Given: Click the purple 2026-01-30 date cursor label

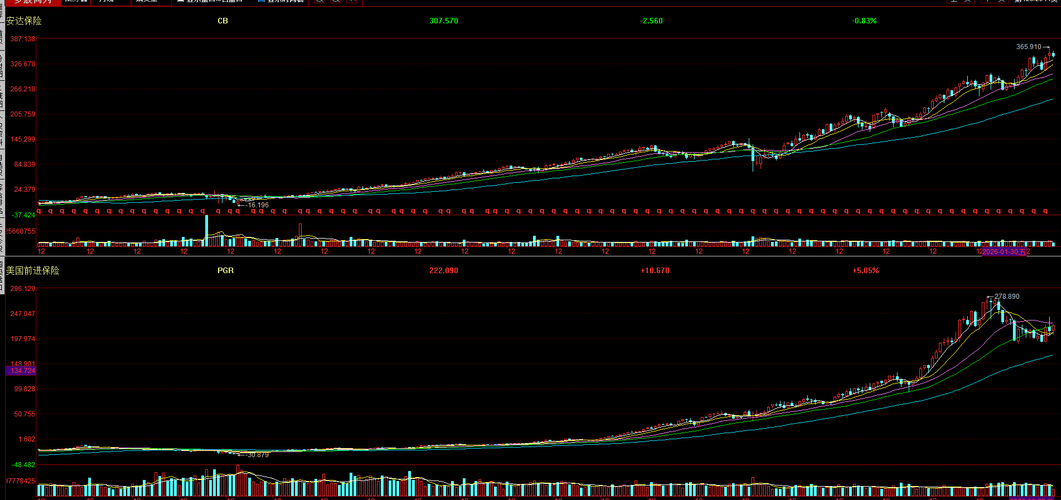Looking at the screenshot, I should (x=1006, y=252).
